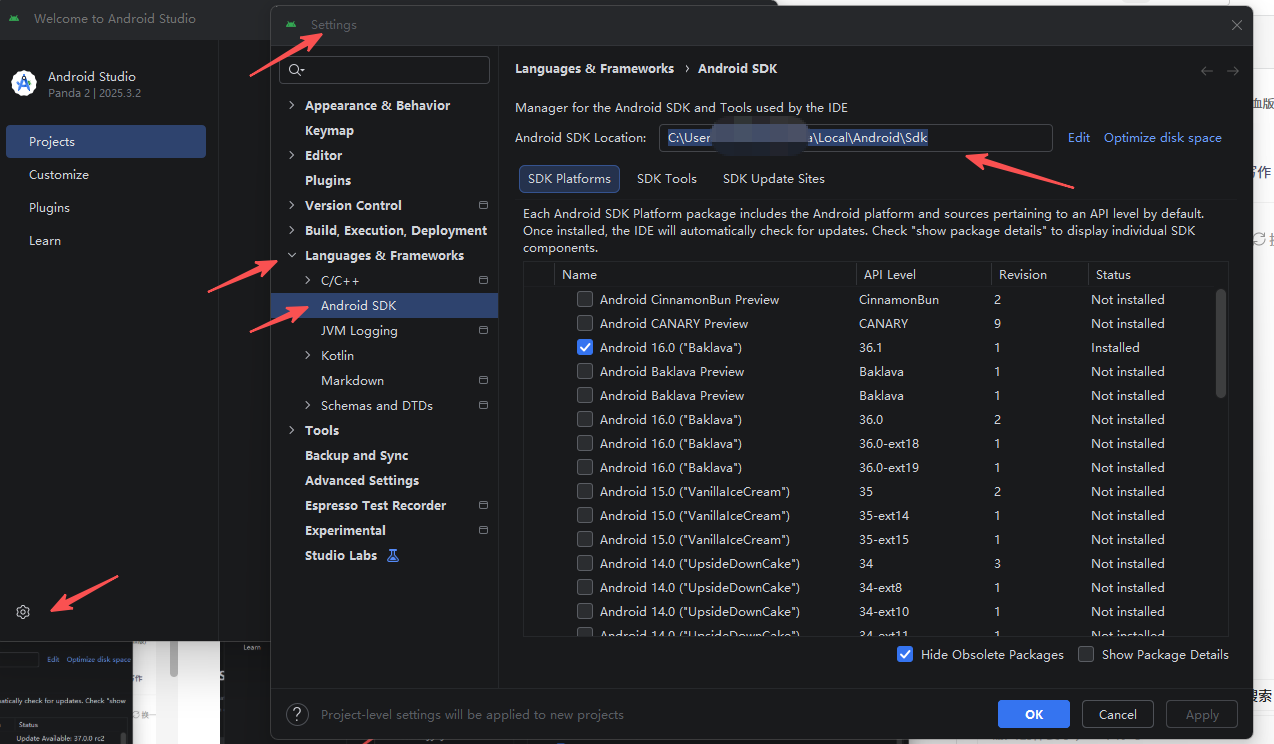Expand Build, Execution, Deployment group

[x=292, y=230]
